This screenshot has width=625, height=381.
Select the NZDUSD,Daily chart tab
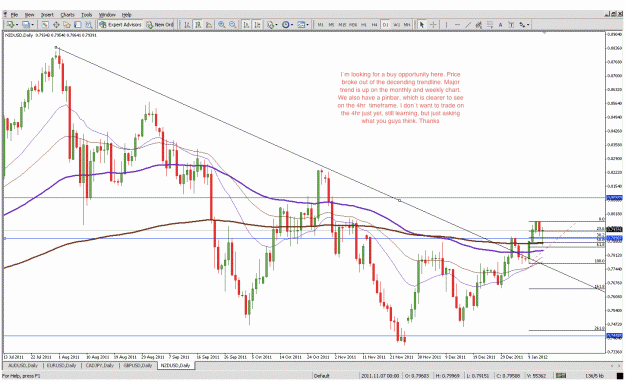tap(176, 365)
